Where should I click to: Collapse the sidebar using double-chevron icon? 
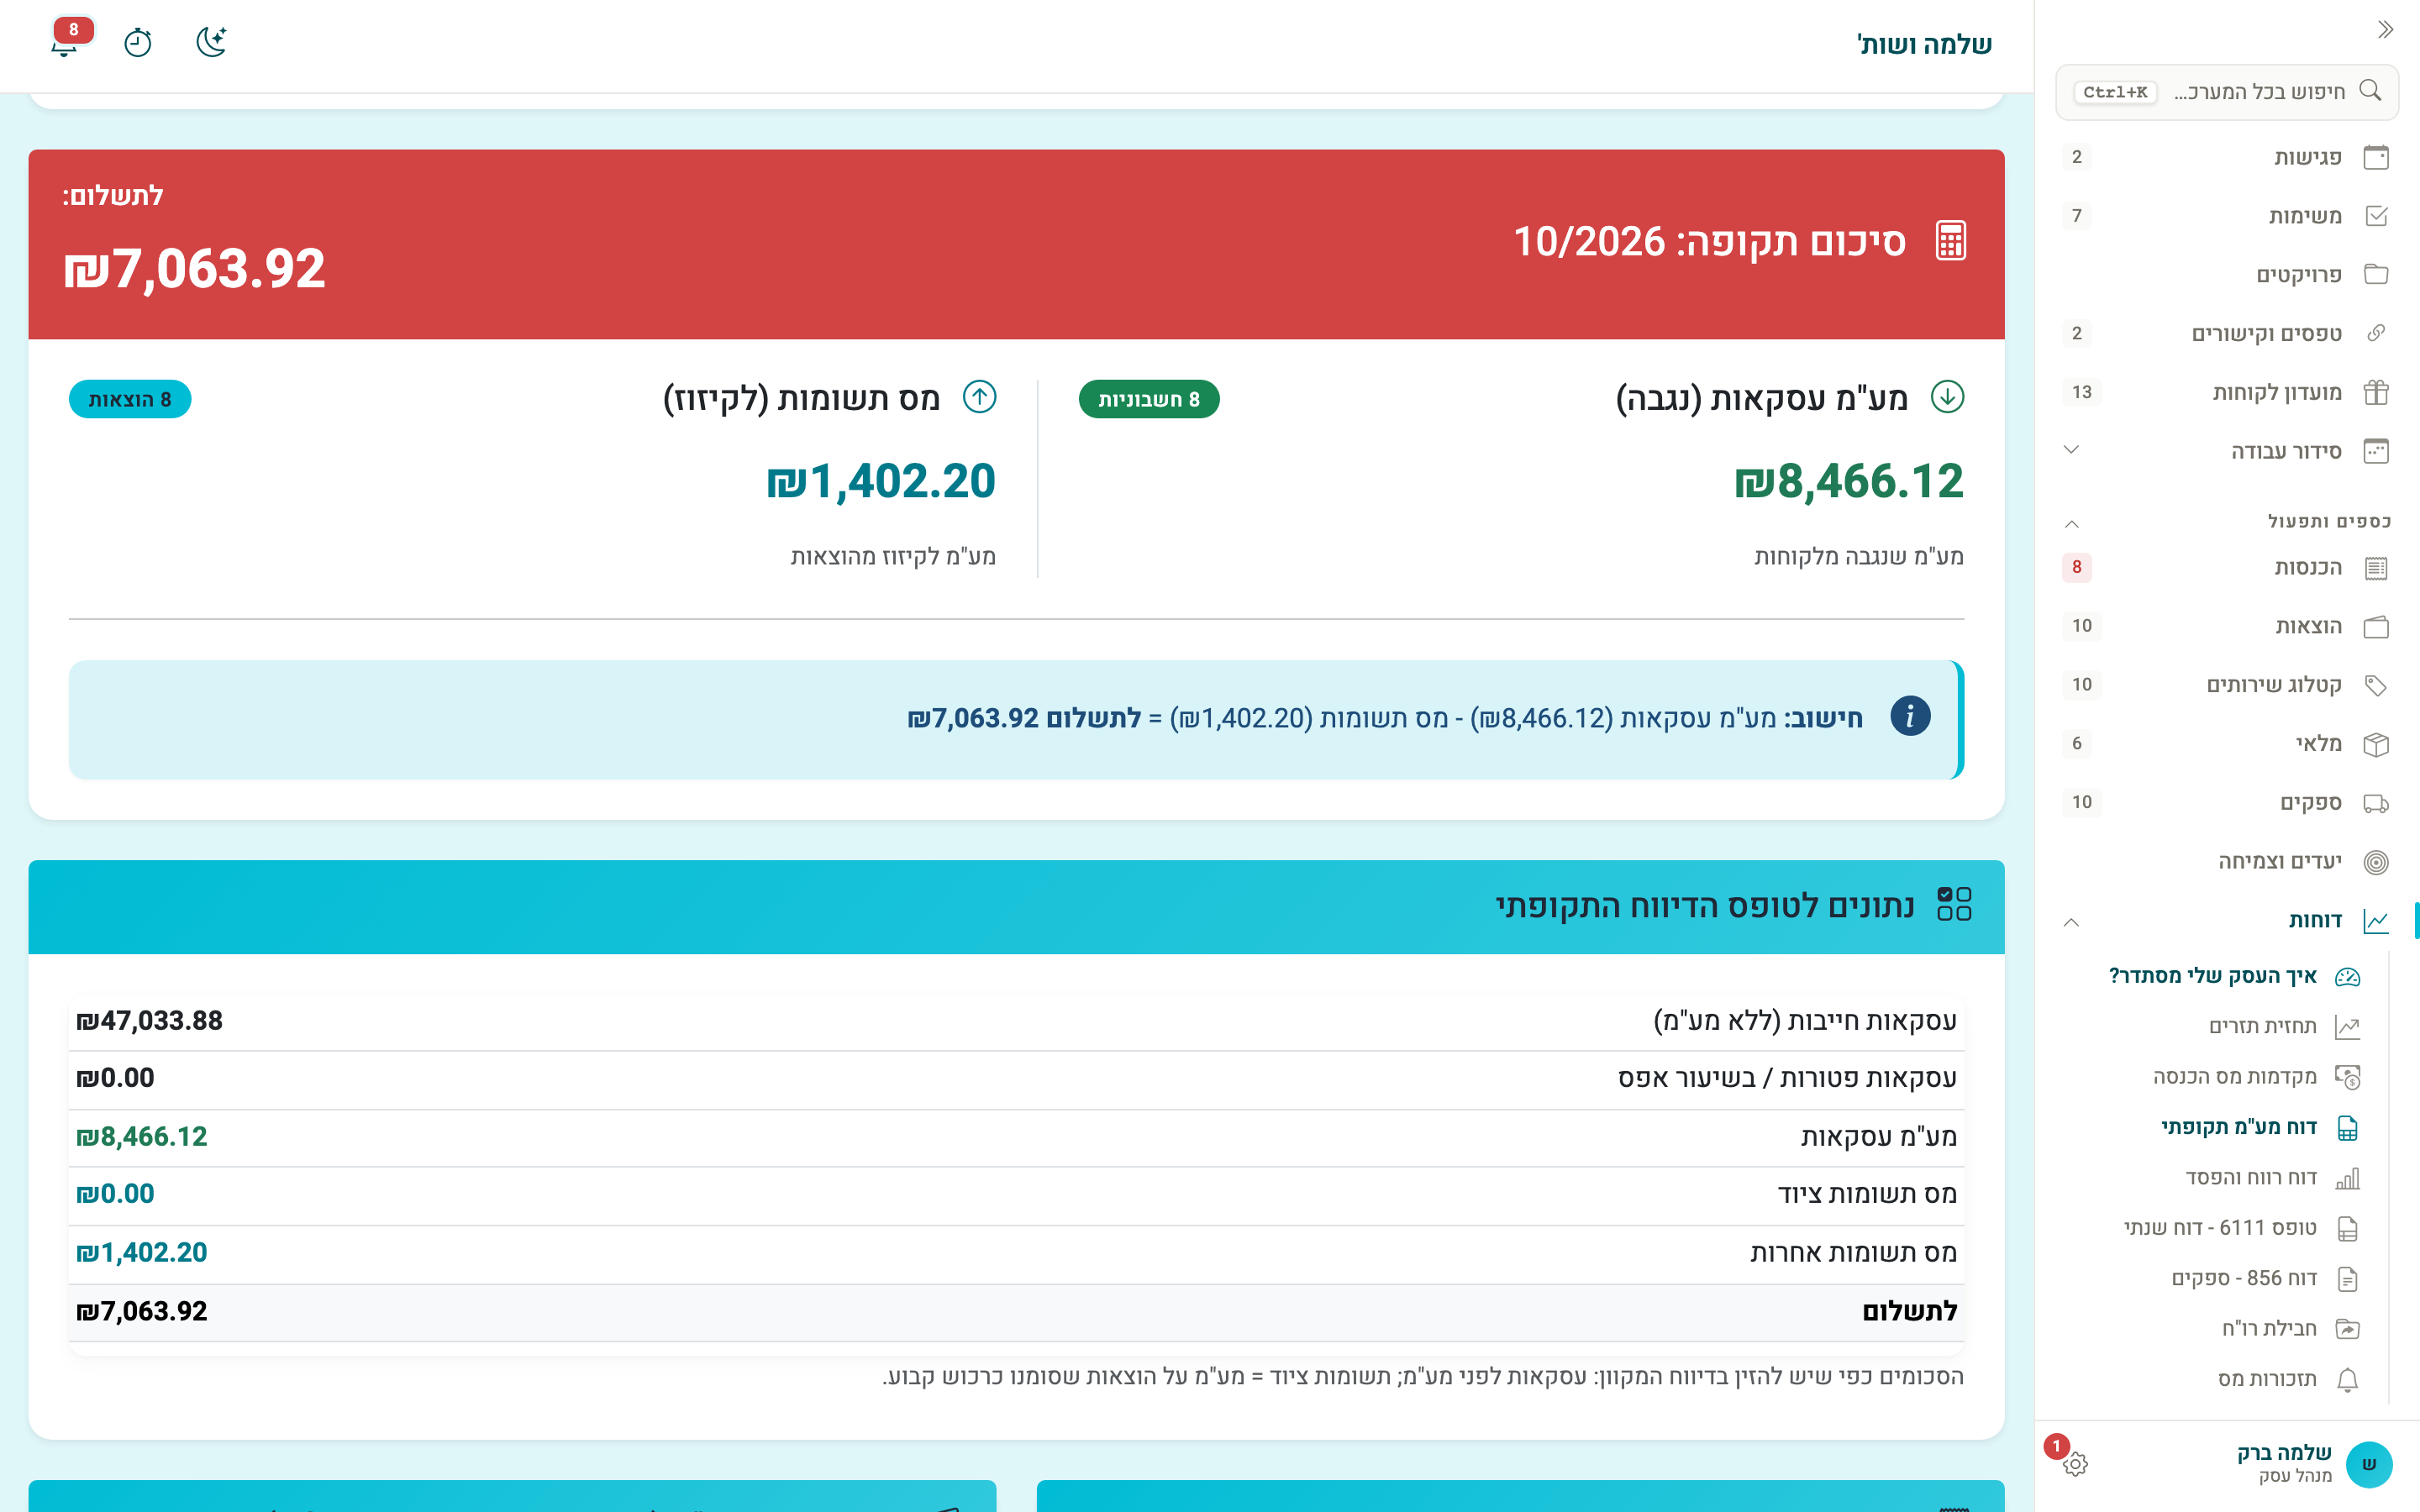(x=2385, y=30)
